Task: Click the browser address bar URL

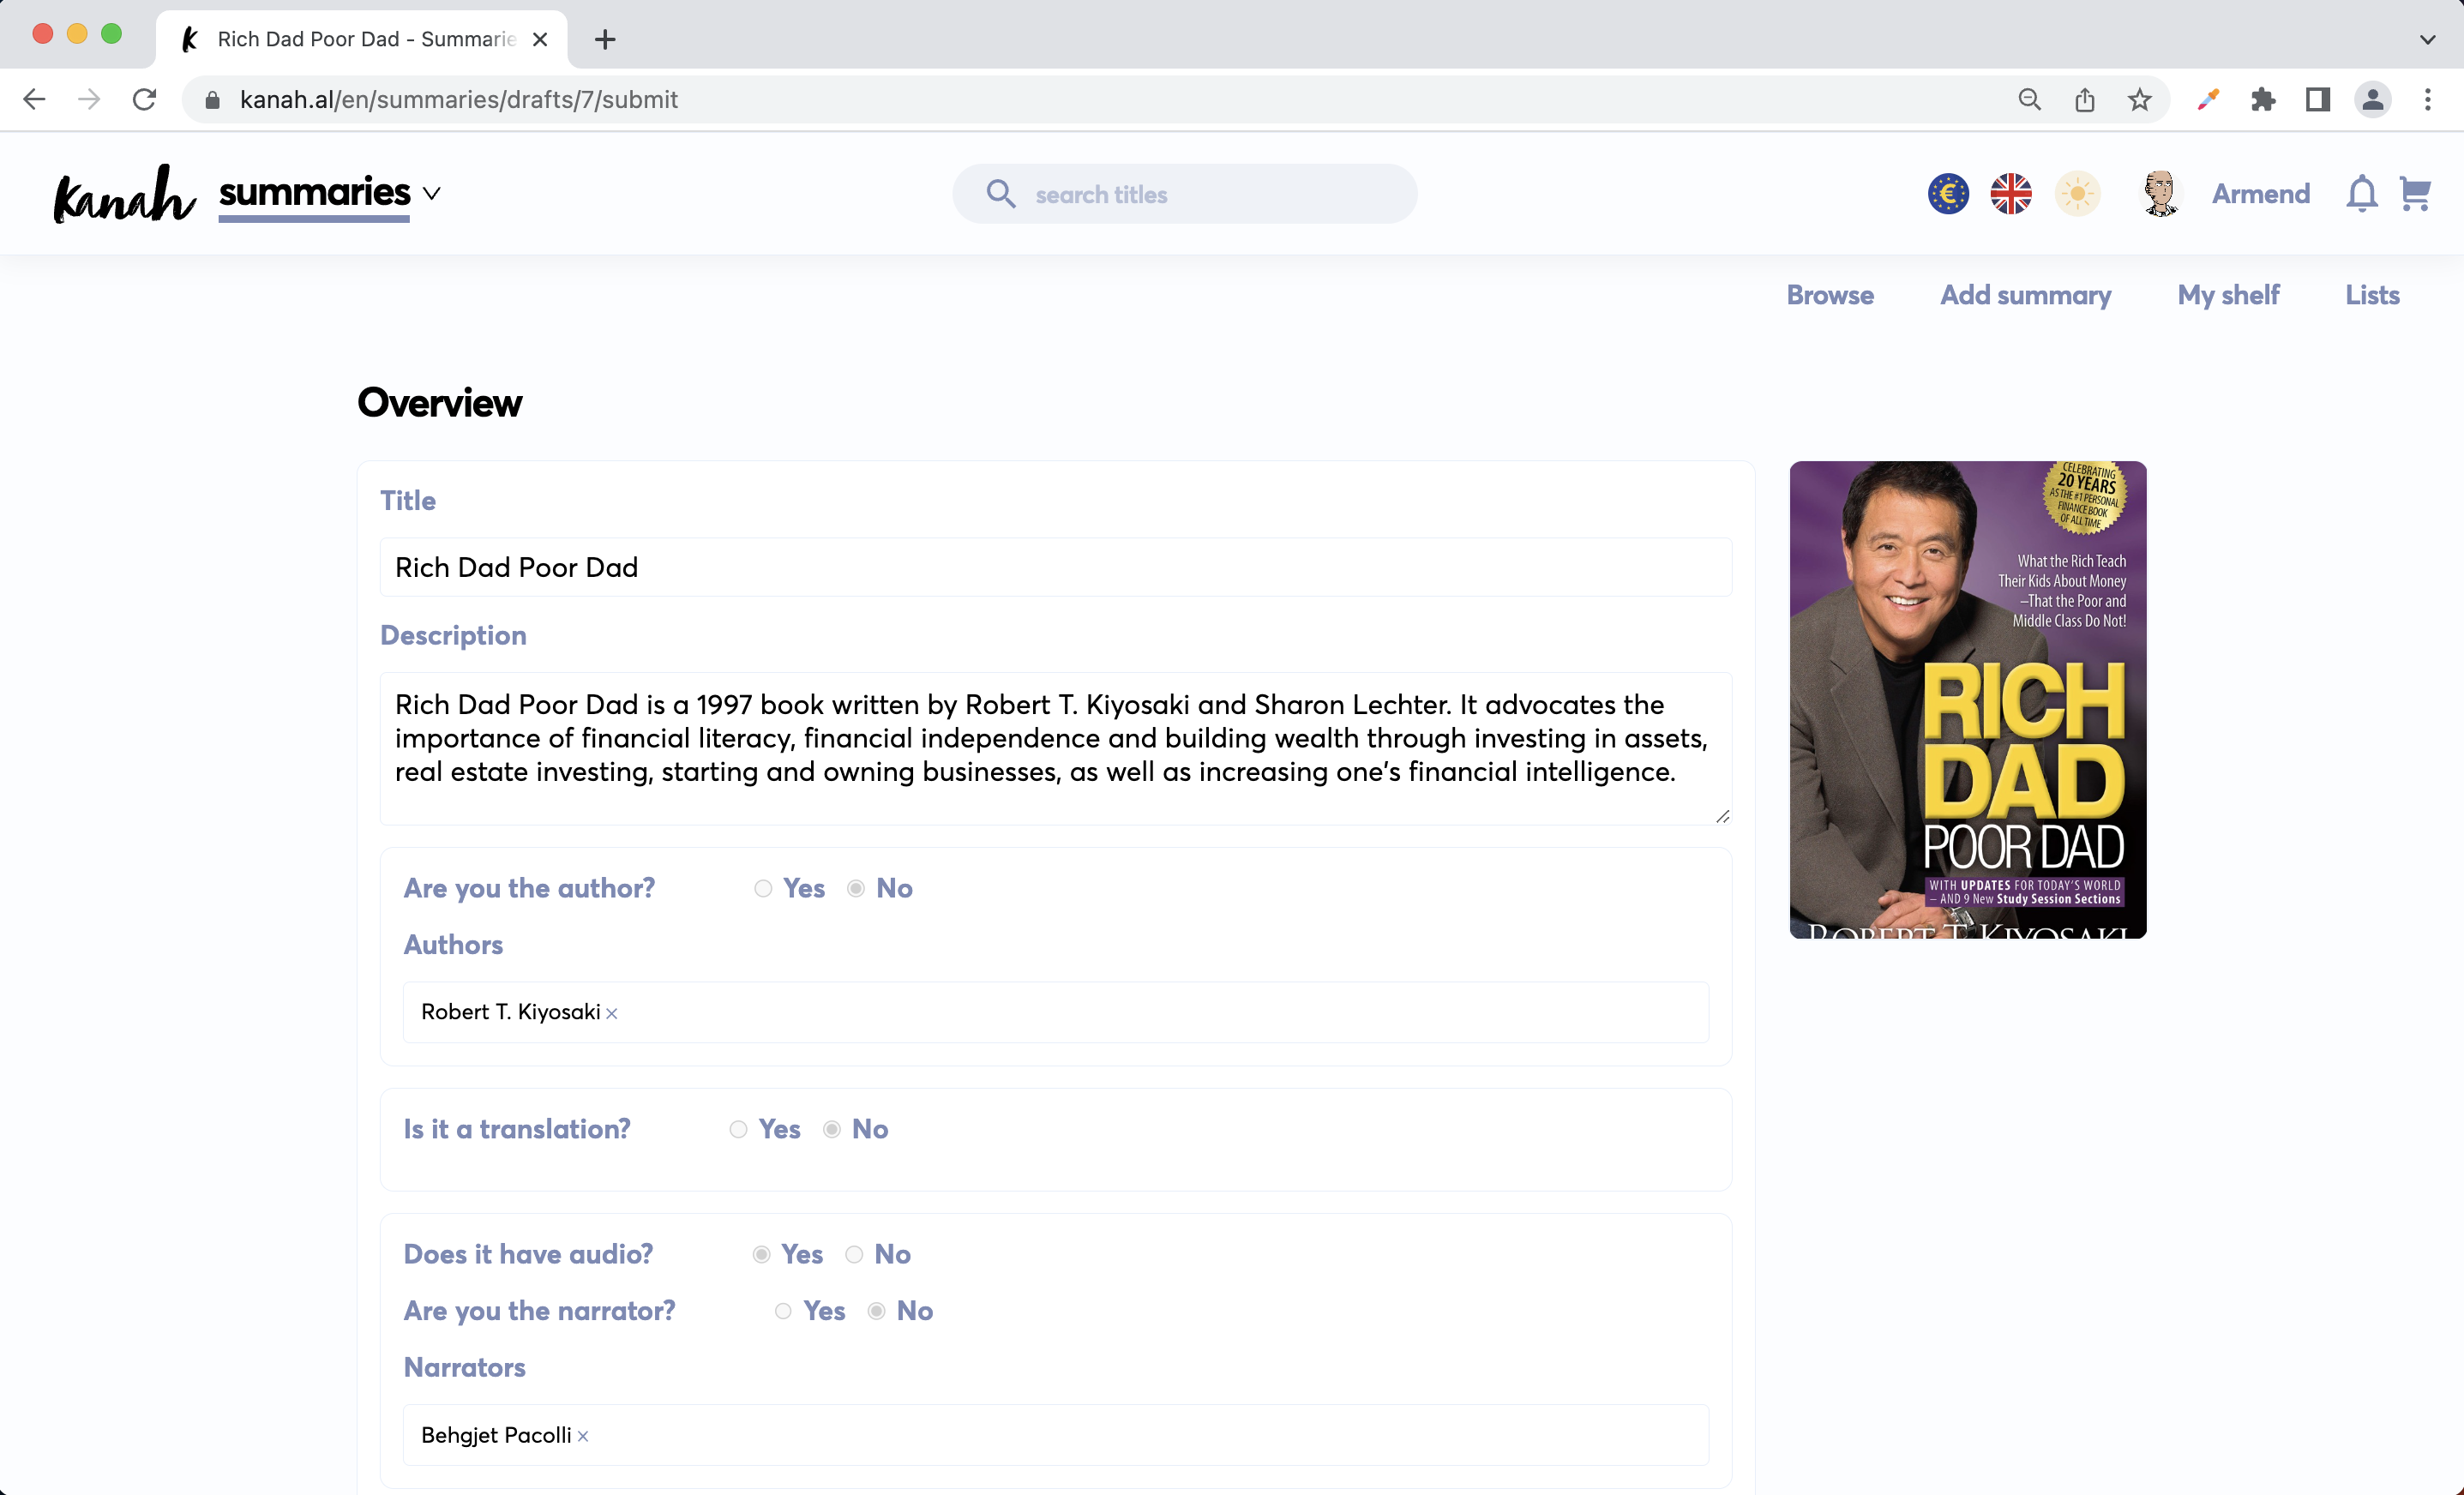Action: 459,99
